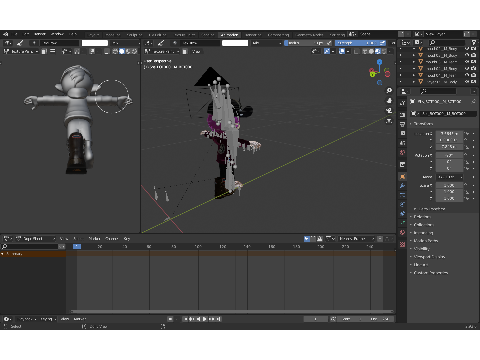Toggle camera view with the camera gizmo icon
Screen dimensions: 480x360
pyautogui.click(x=389, y=111)
